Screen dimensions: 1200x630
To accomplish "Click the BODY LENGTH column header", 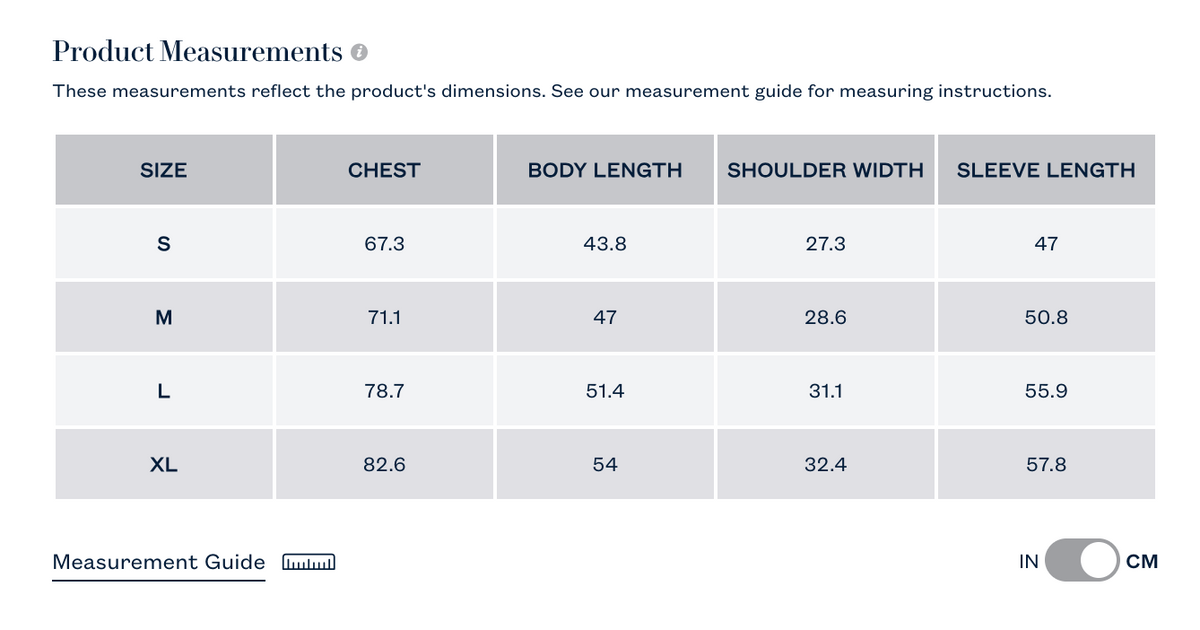I will (605, 170).
